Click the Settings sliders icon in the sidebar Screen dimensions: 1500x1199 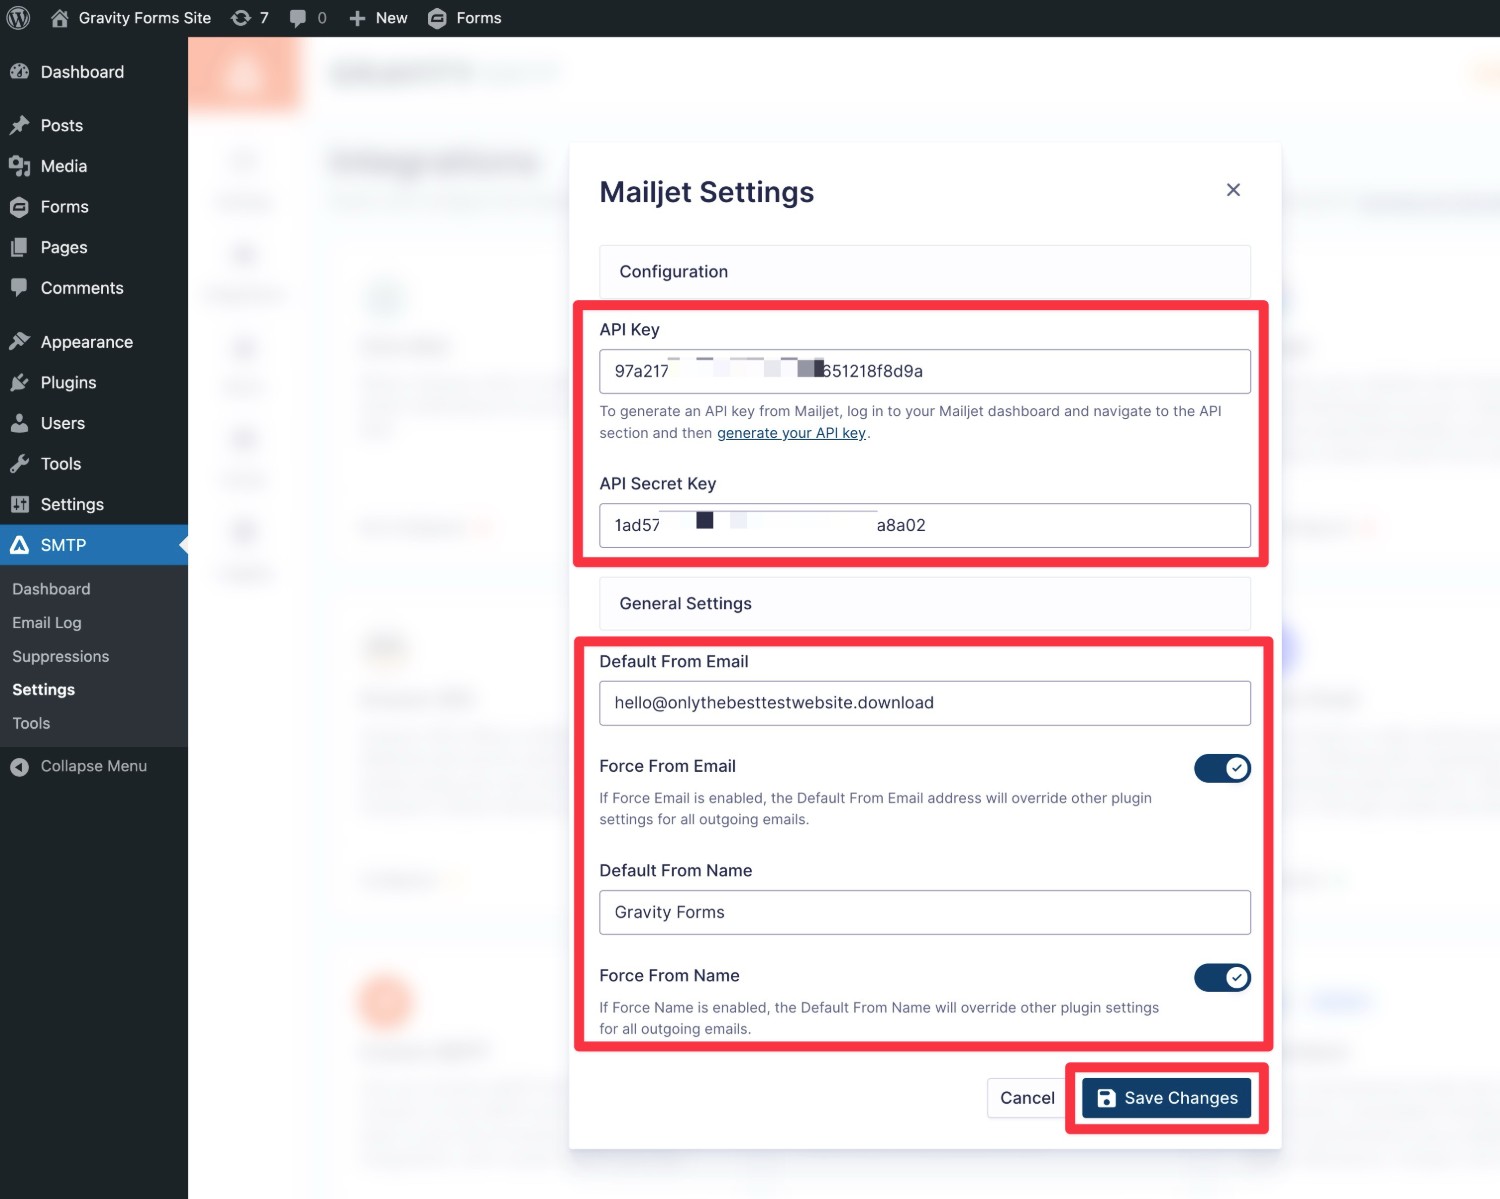(x=19, y=504)
